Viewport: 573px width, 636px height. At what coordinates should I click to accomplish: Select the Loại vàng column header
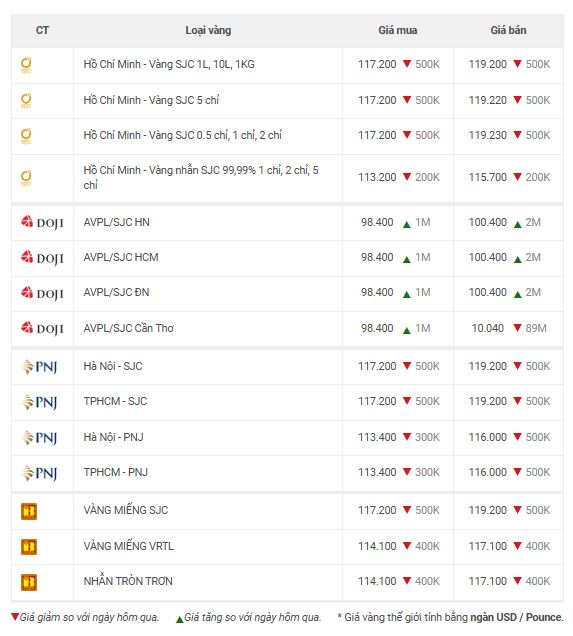(x=208, y=30)
